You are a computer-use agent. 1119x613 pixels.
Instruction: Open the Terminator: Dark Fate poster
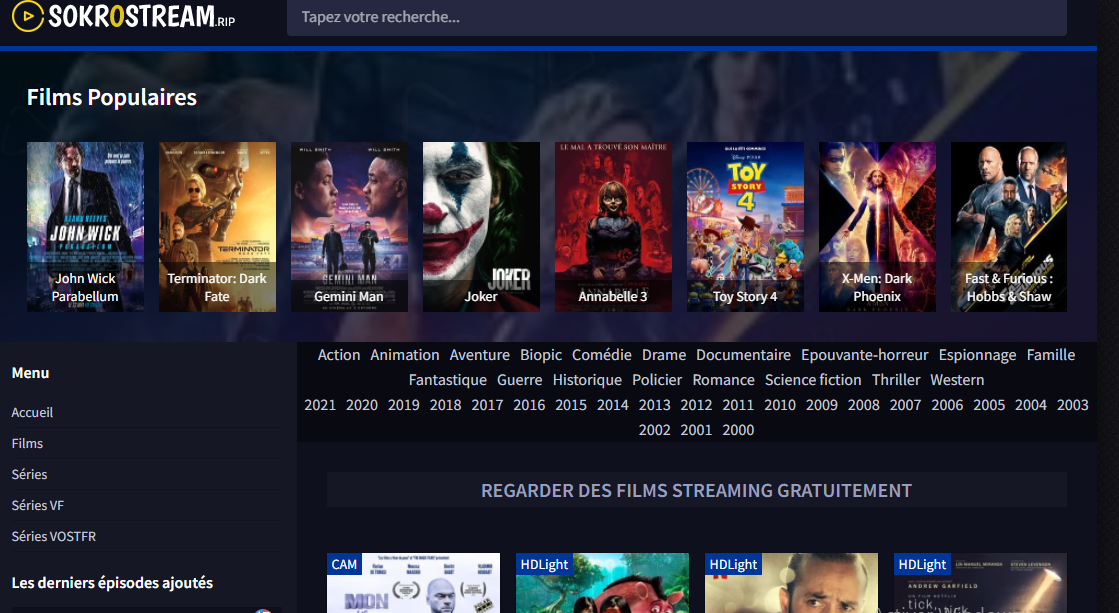click(x=217, y=226)
